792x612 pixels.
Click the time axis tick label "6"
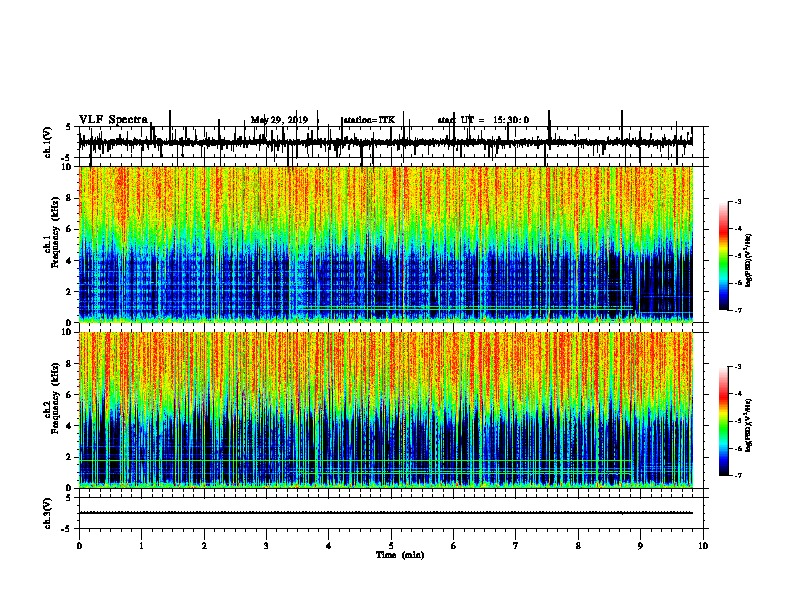click(454, 546)
